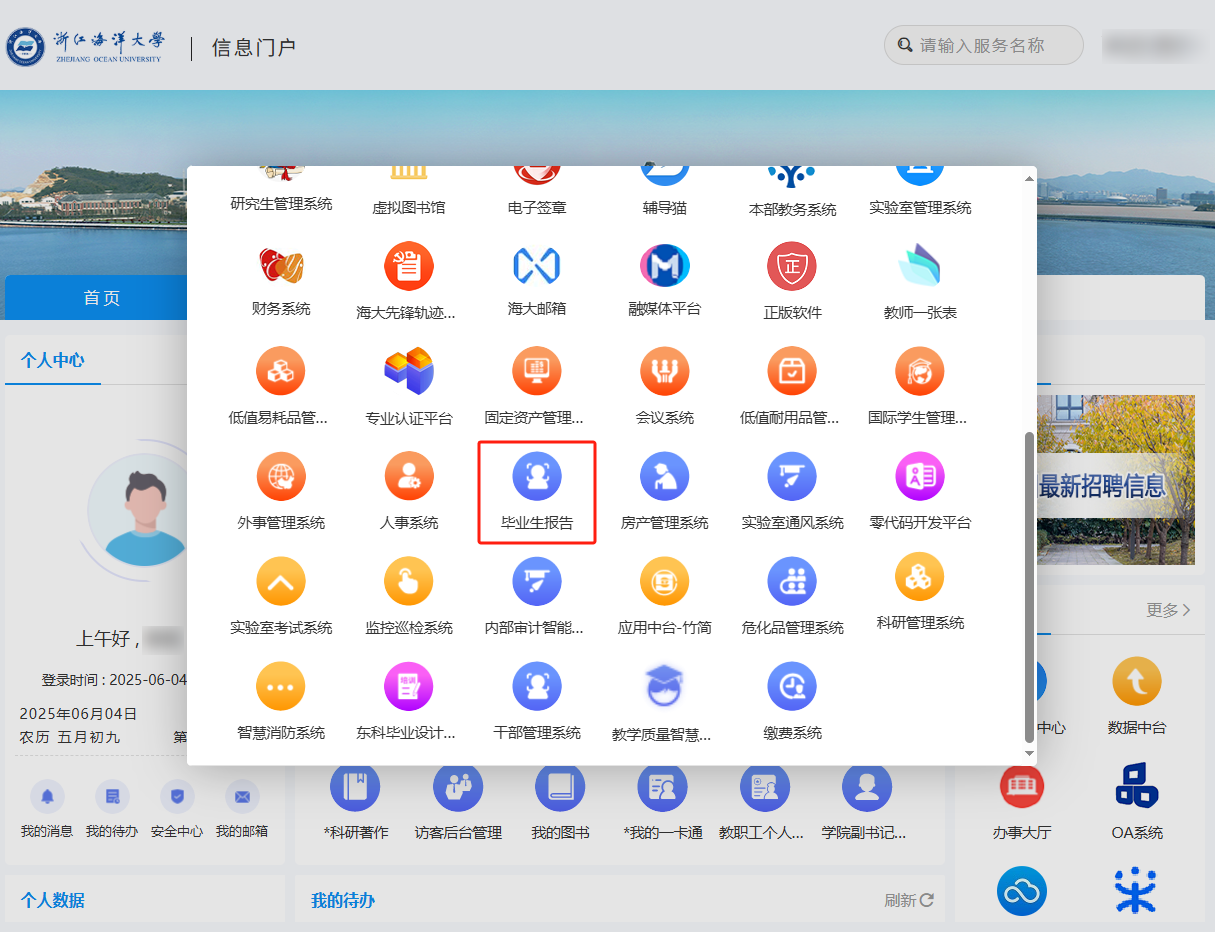The height and width of the screenshot is (932, 1215).
Task: Select 个人中心 tab
Action: [x=53, y=361]
